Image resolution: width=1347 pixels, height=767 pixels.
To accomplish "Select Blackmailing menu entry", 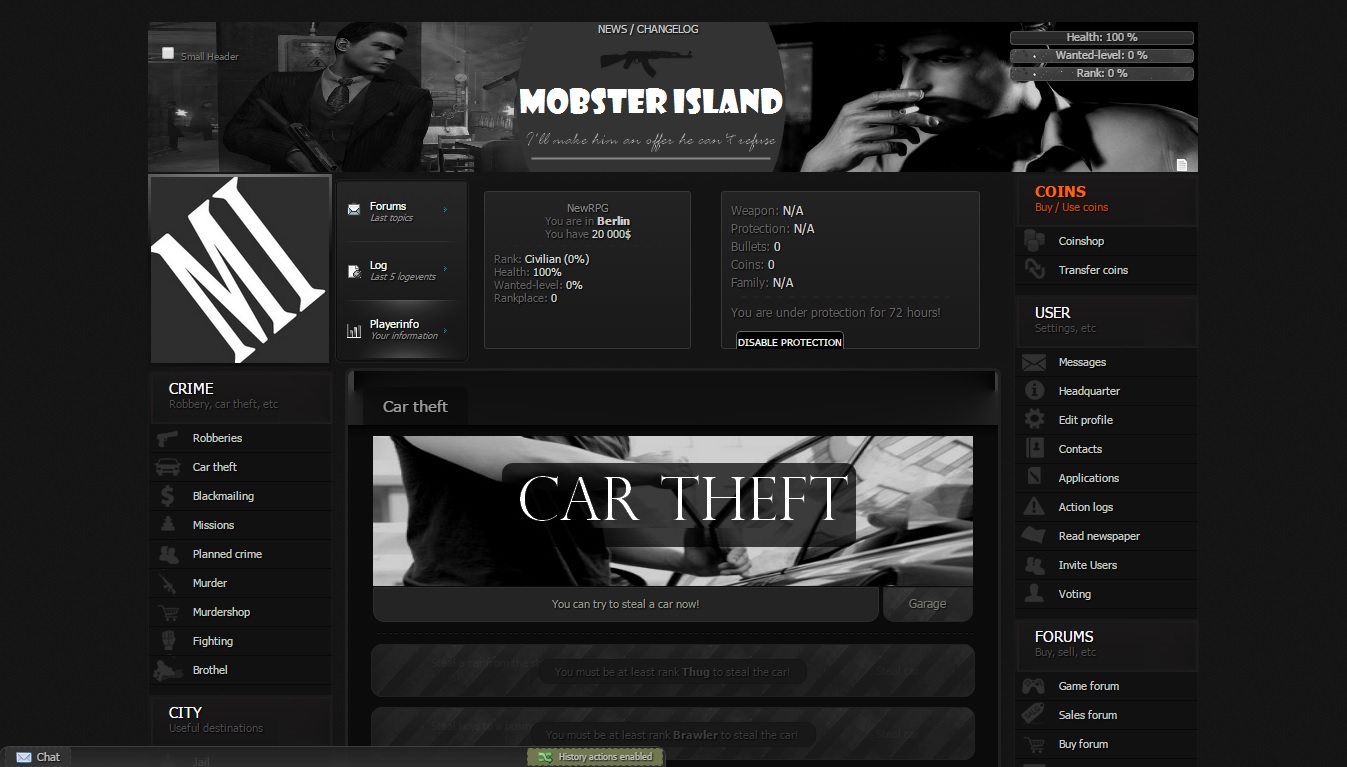I will tap(223, 496).
